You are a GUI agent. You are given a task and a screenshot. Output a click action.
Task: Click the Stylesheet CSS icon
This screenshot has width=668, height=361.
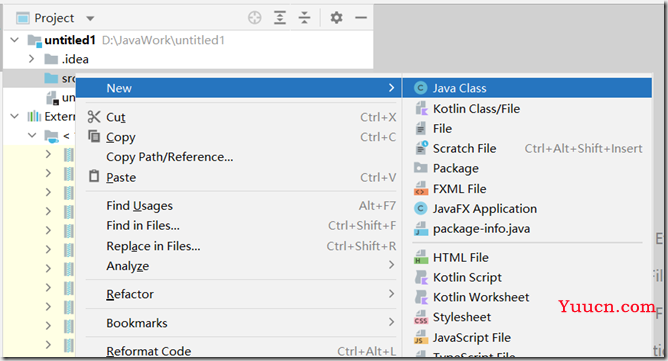pos(421,317)
